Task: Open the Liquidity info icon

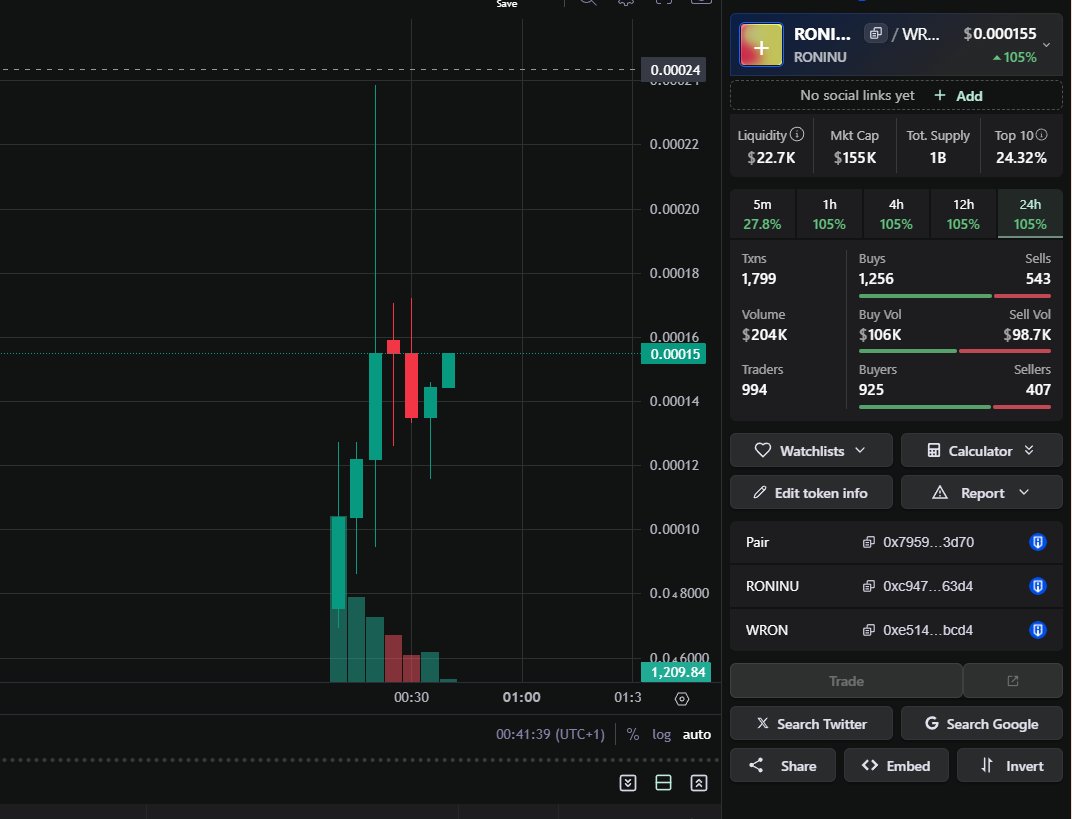Action: pyautogui.click(x=797, y=135)
